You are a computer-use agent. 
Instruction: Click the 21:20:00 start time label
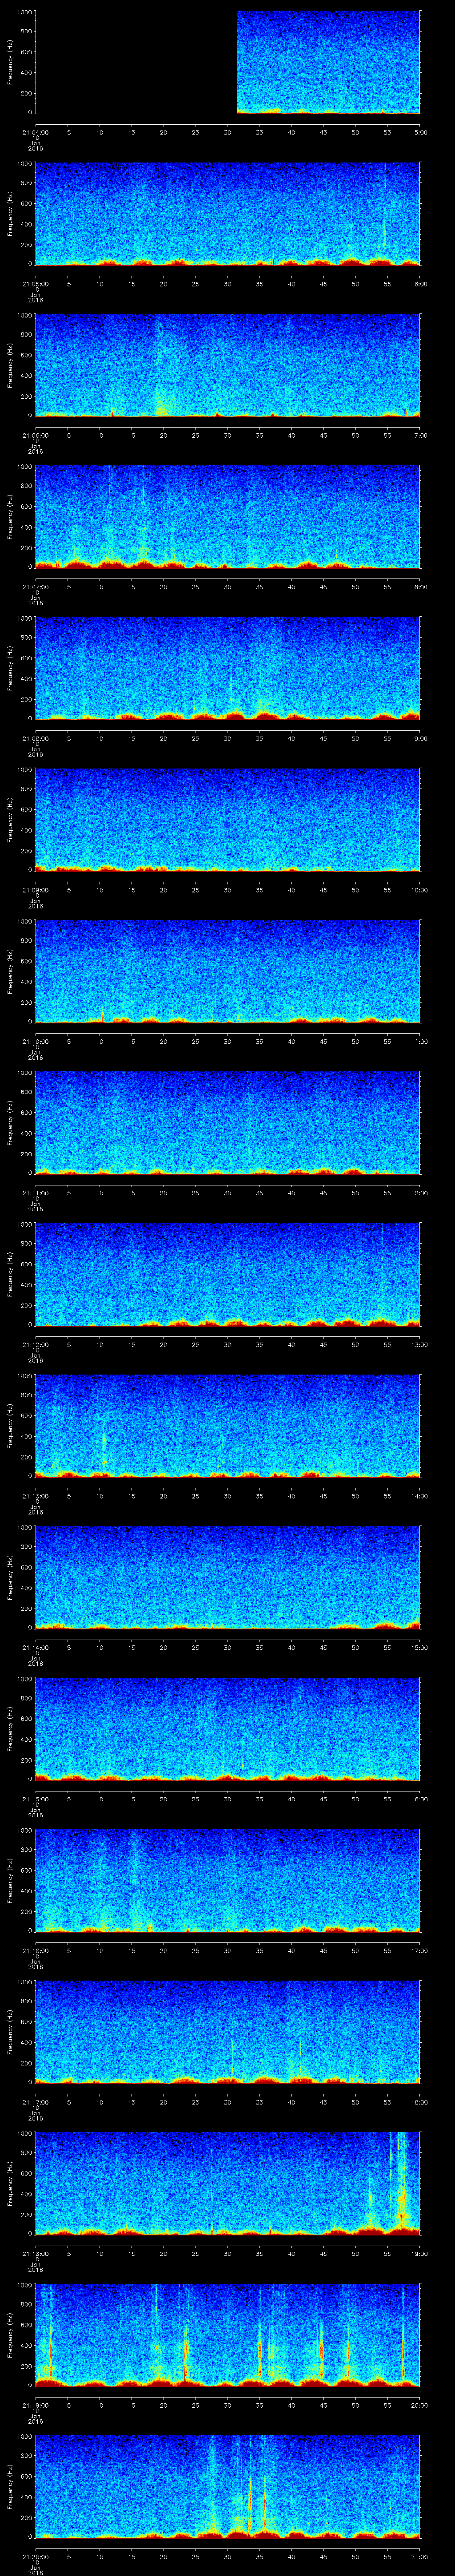click(35, 2556)
